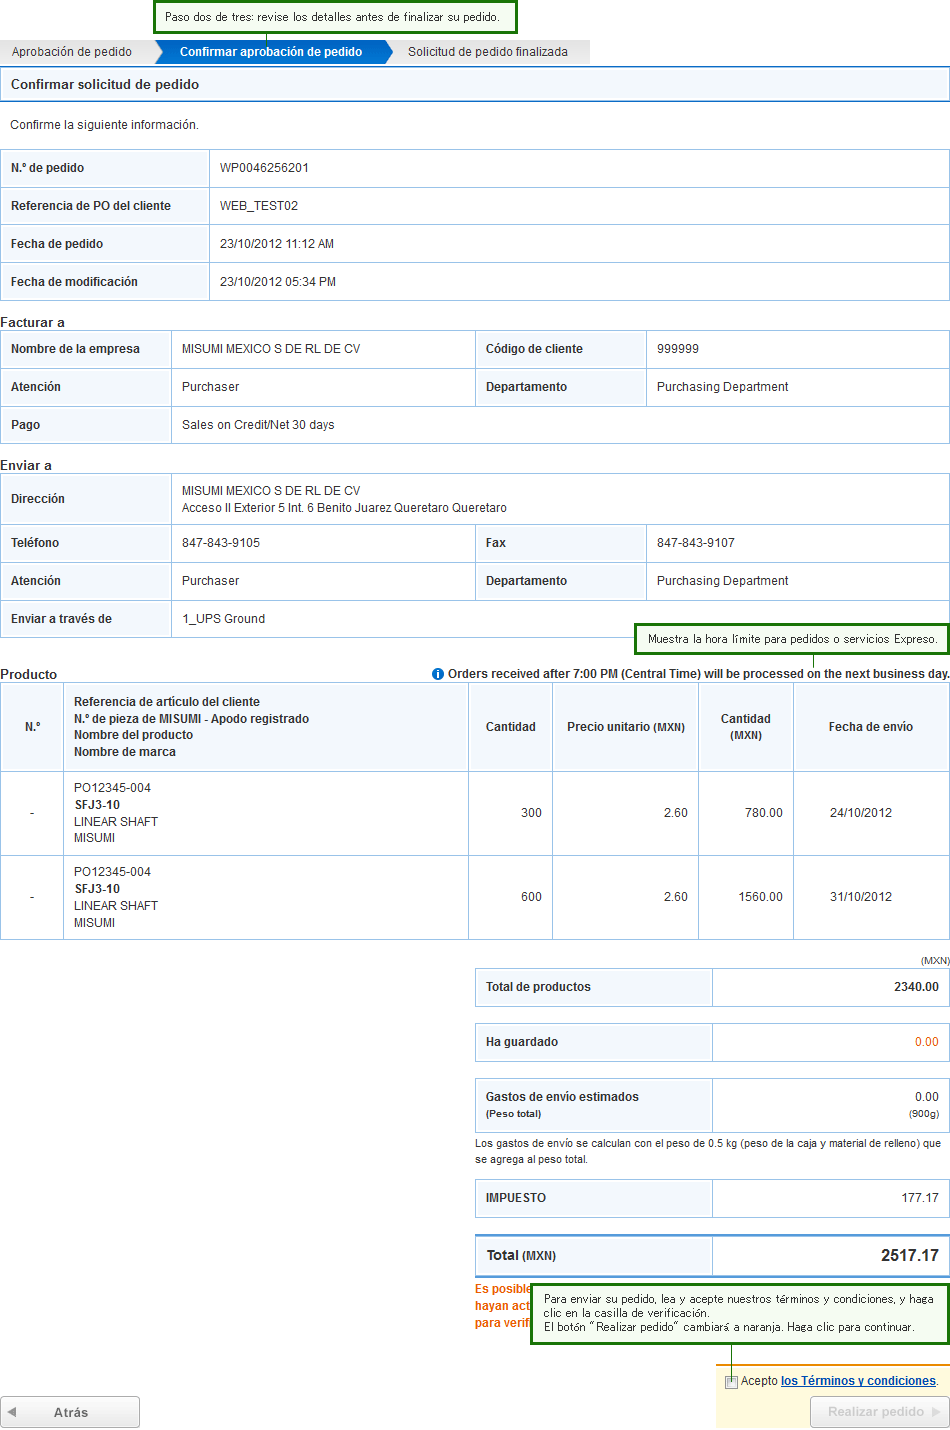Click the Total de productos value 2340.00
This screenshot has width=950, height=1430.
(916, 987)
